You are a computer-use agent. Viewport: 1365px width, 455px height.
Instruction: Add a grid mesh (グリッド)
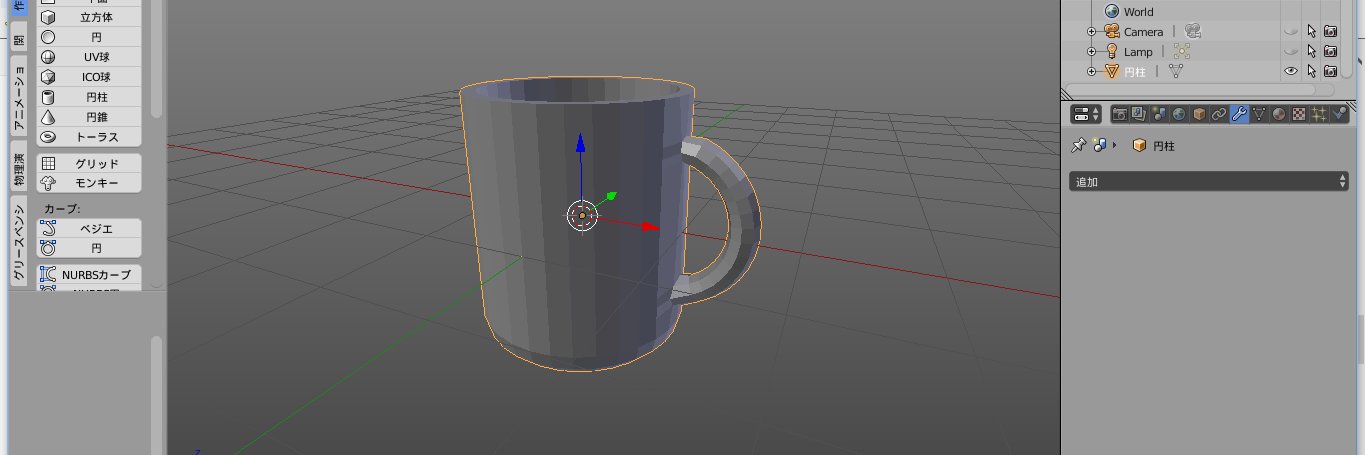pos(89,163)
